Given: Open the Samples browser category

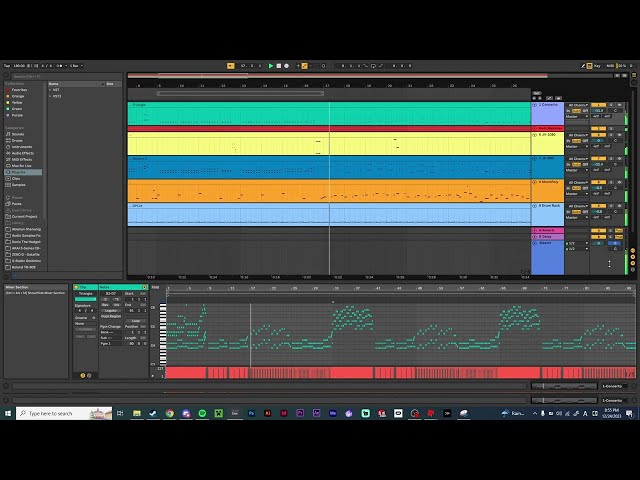Looking at the screenshot, I should (19, 185).
